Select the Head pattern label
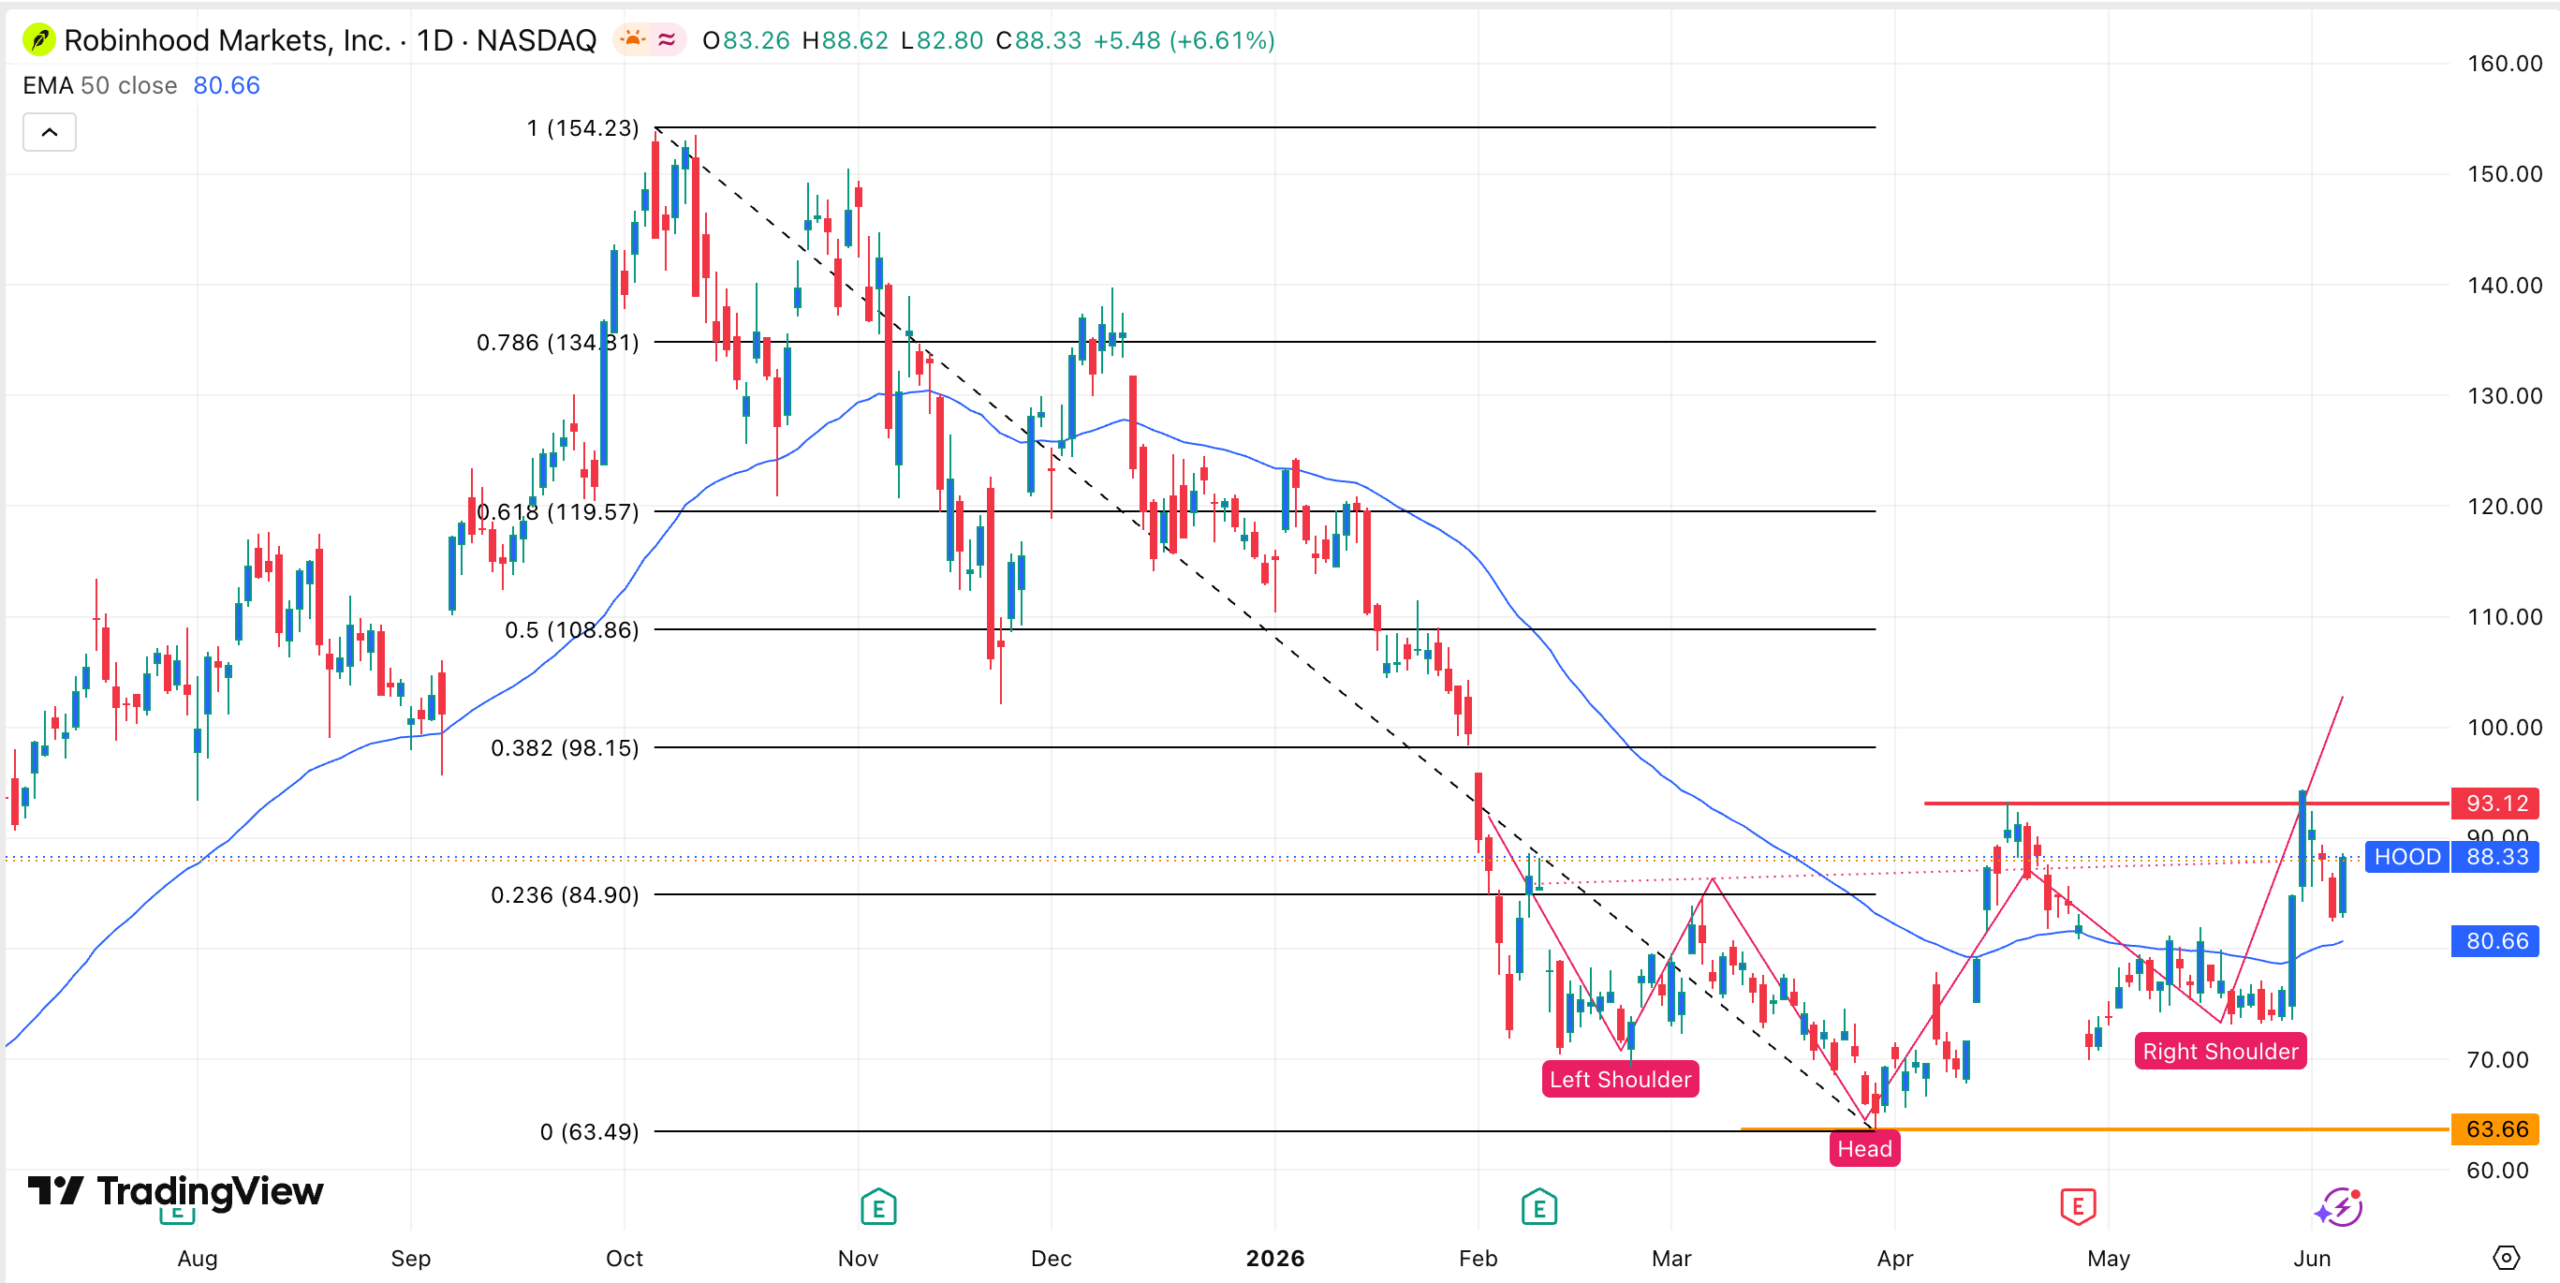This screenshot has width=2560, height=1283. point(1865,1149)
